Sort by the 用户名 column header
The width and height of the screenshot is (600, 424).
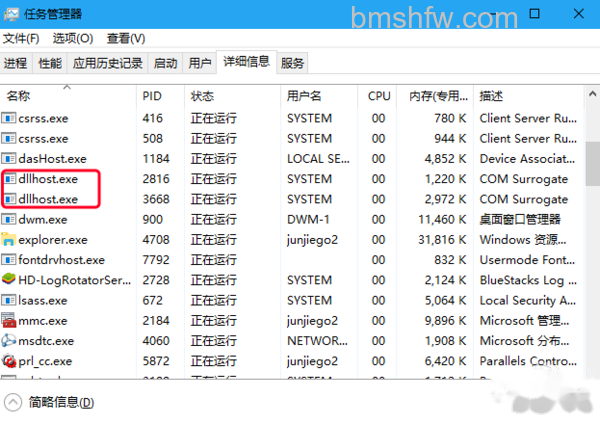pos(319,96)
